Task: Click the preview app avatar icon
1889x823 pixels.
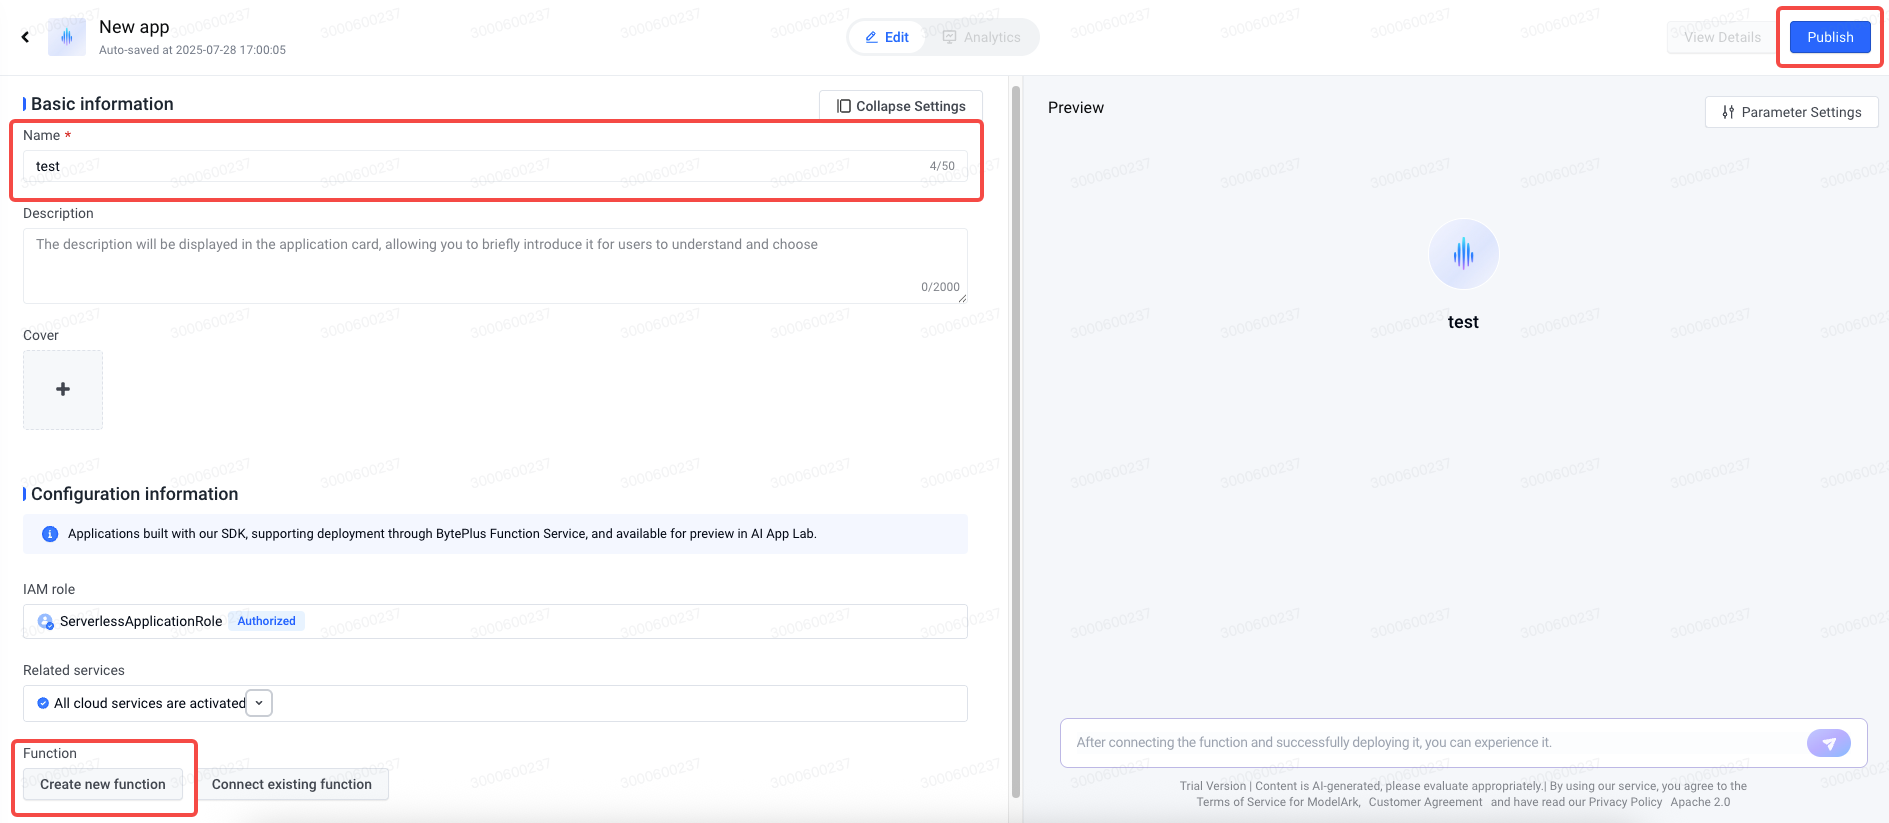Action: pyautogui.click(x=1464, y=254)
